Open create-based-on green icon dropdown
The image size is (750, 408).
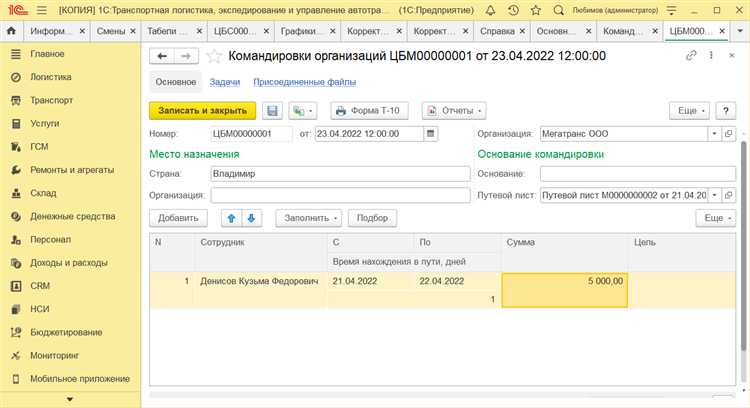pyautogui.click(x=302, y=110)
